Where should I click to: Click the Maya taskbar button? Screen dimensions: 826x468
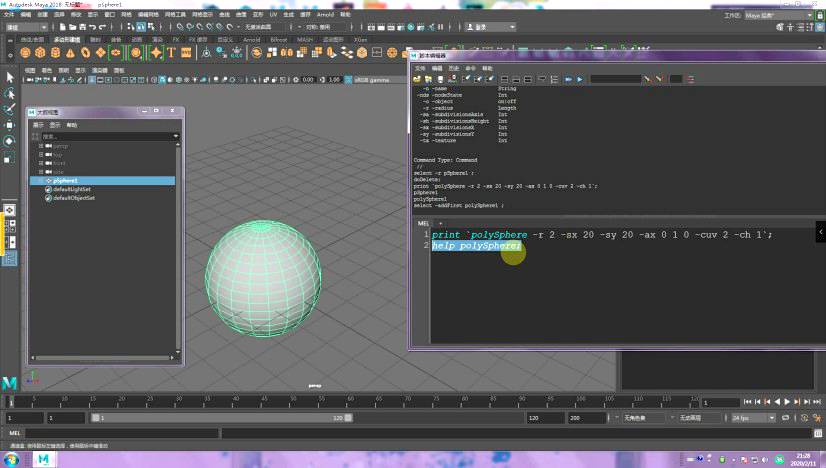click(43, 460)
